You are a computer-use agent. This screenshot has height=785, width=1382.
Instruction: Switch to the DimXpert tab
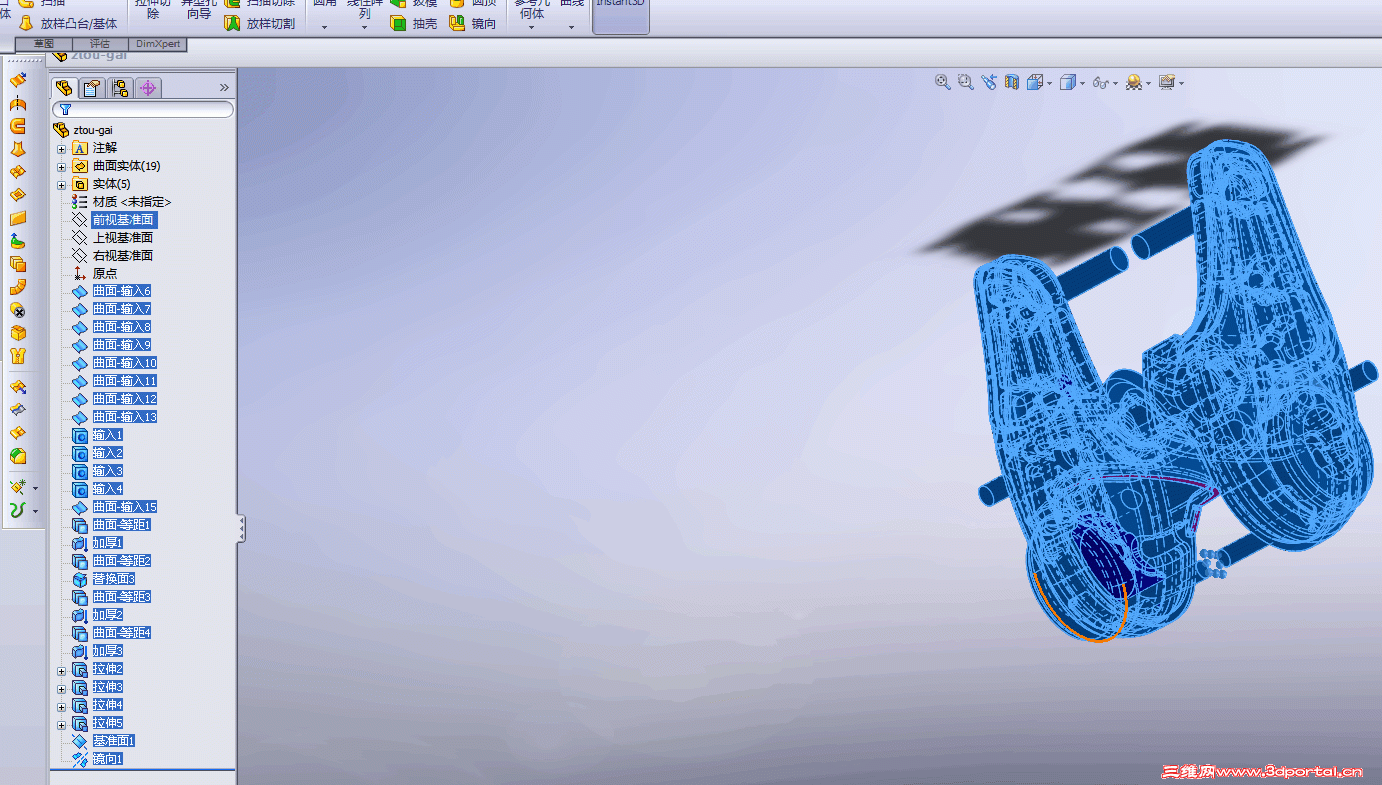coord(158,44)
